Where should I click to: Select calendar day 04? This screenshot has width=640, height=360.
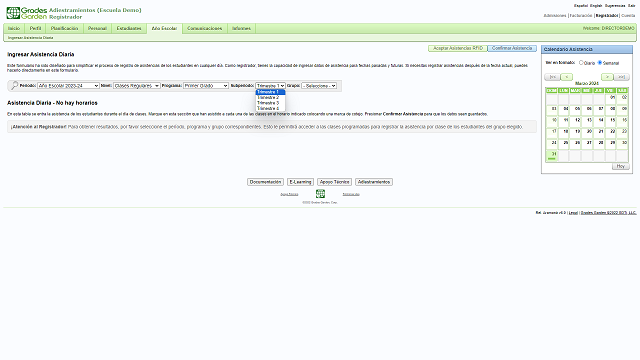[x=564, y=110]
